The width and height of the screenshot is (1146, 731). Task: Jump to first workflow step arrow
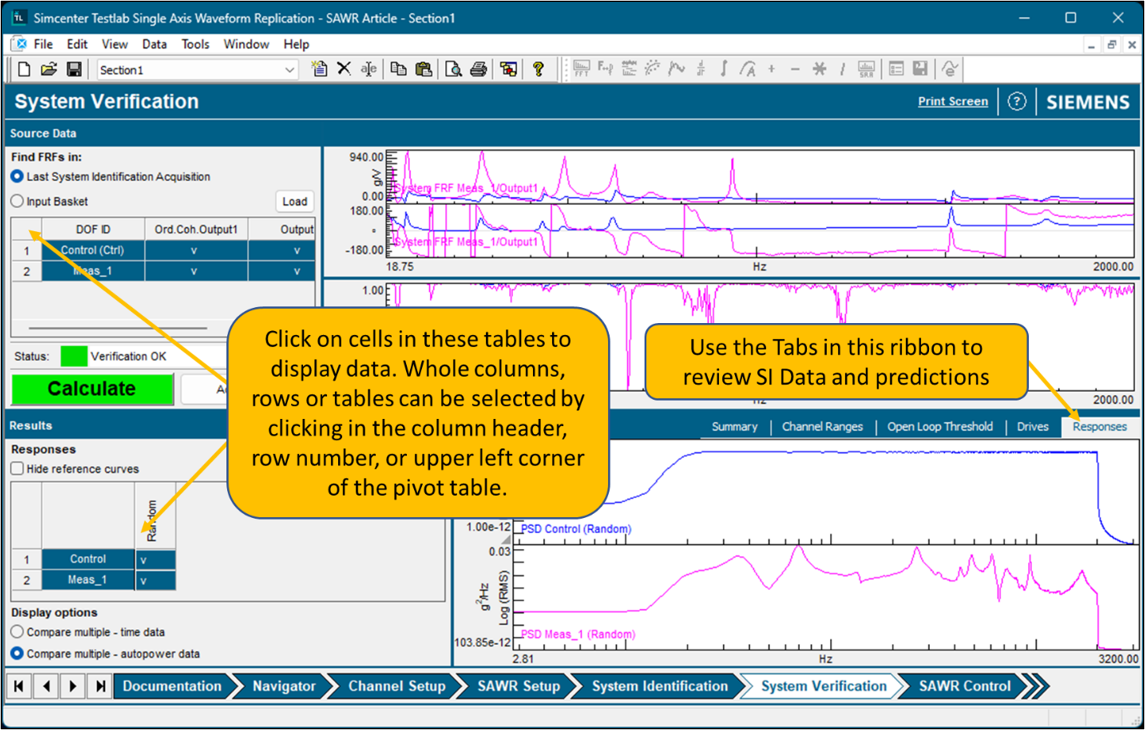coord(19,686)
